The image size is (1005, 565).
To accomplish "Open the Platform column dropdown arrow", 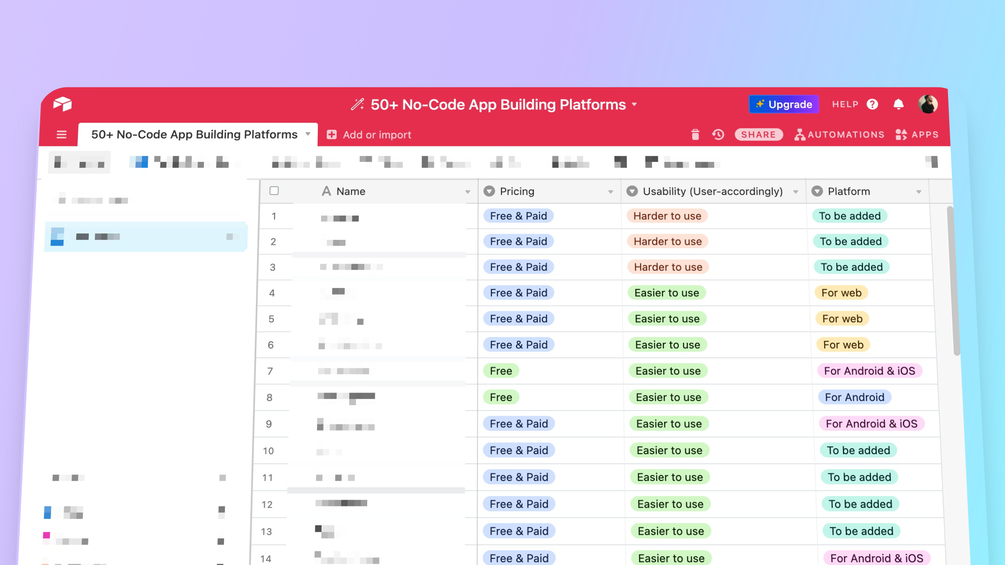I will pyautogui.click(x=918, y=192).
